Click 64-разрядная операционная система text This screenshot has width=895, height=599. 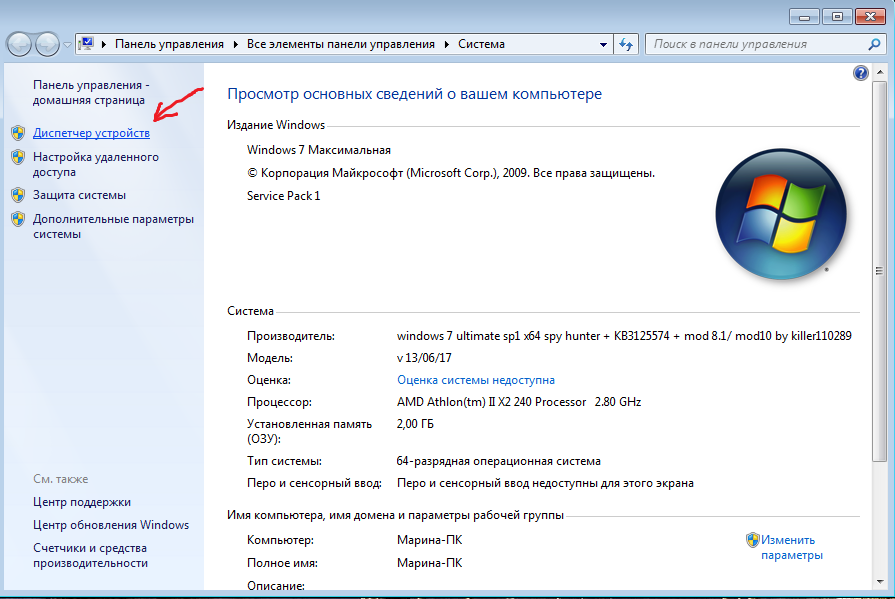click(498, 461)
